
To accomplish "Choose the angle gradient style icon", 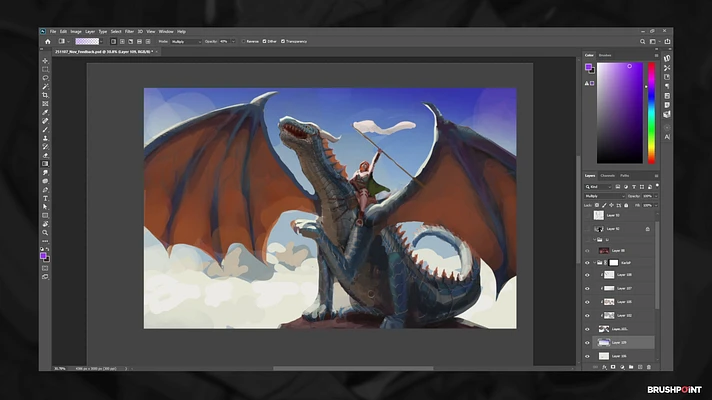I will [x=131, y=41].
